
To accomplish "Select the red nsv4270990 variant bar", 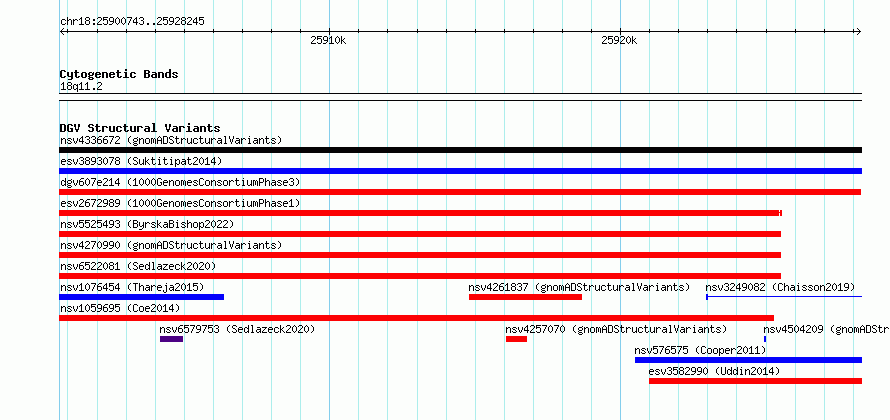I will pyautogui.click(x=420, y=255).
